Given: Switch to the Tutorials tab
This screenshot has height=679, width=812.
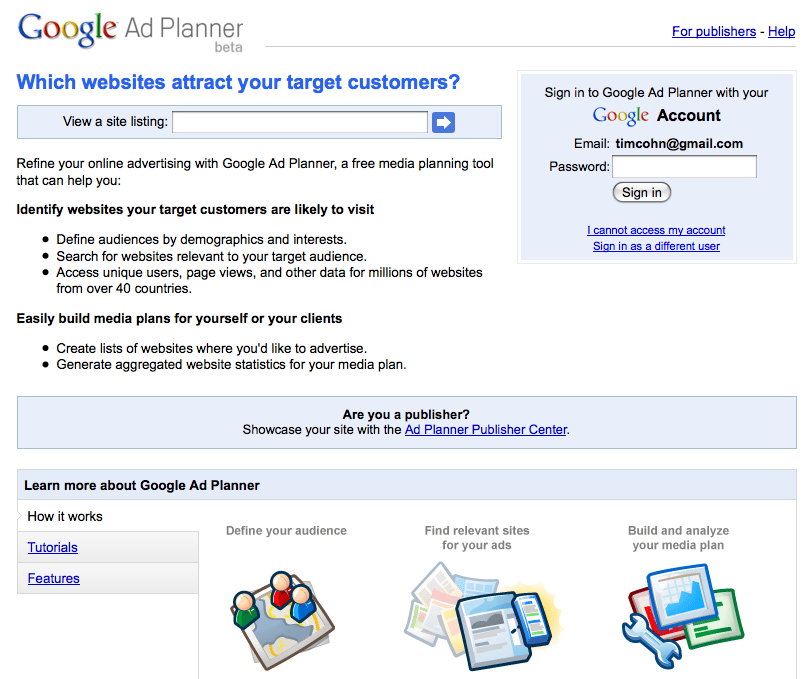Looking at the screenshot, I should coord(52,547).
